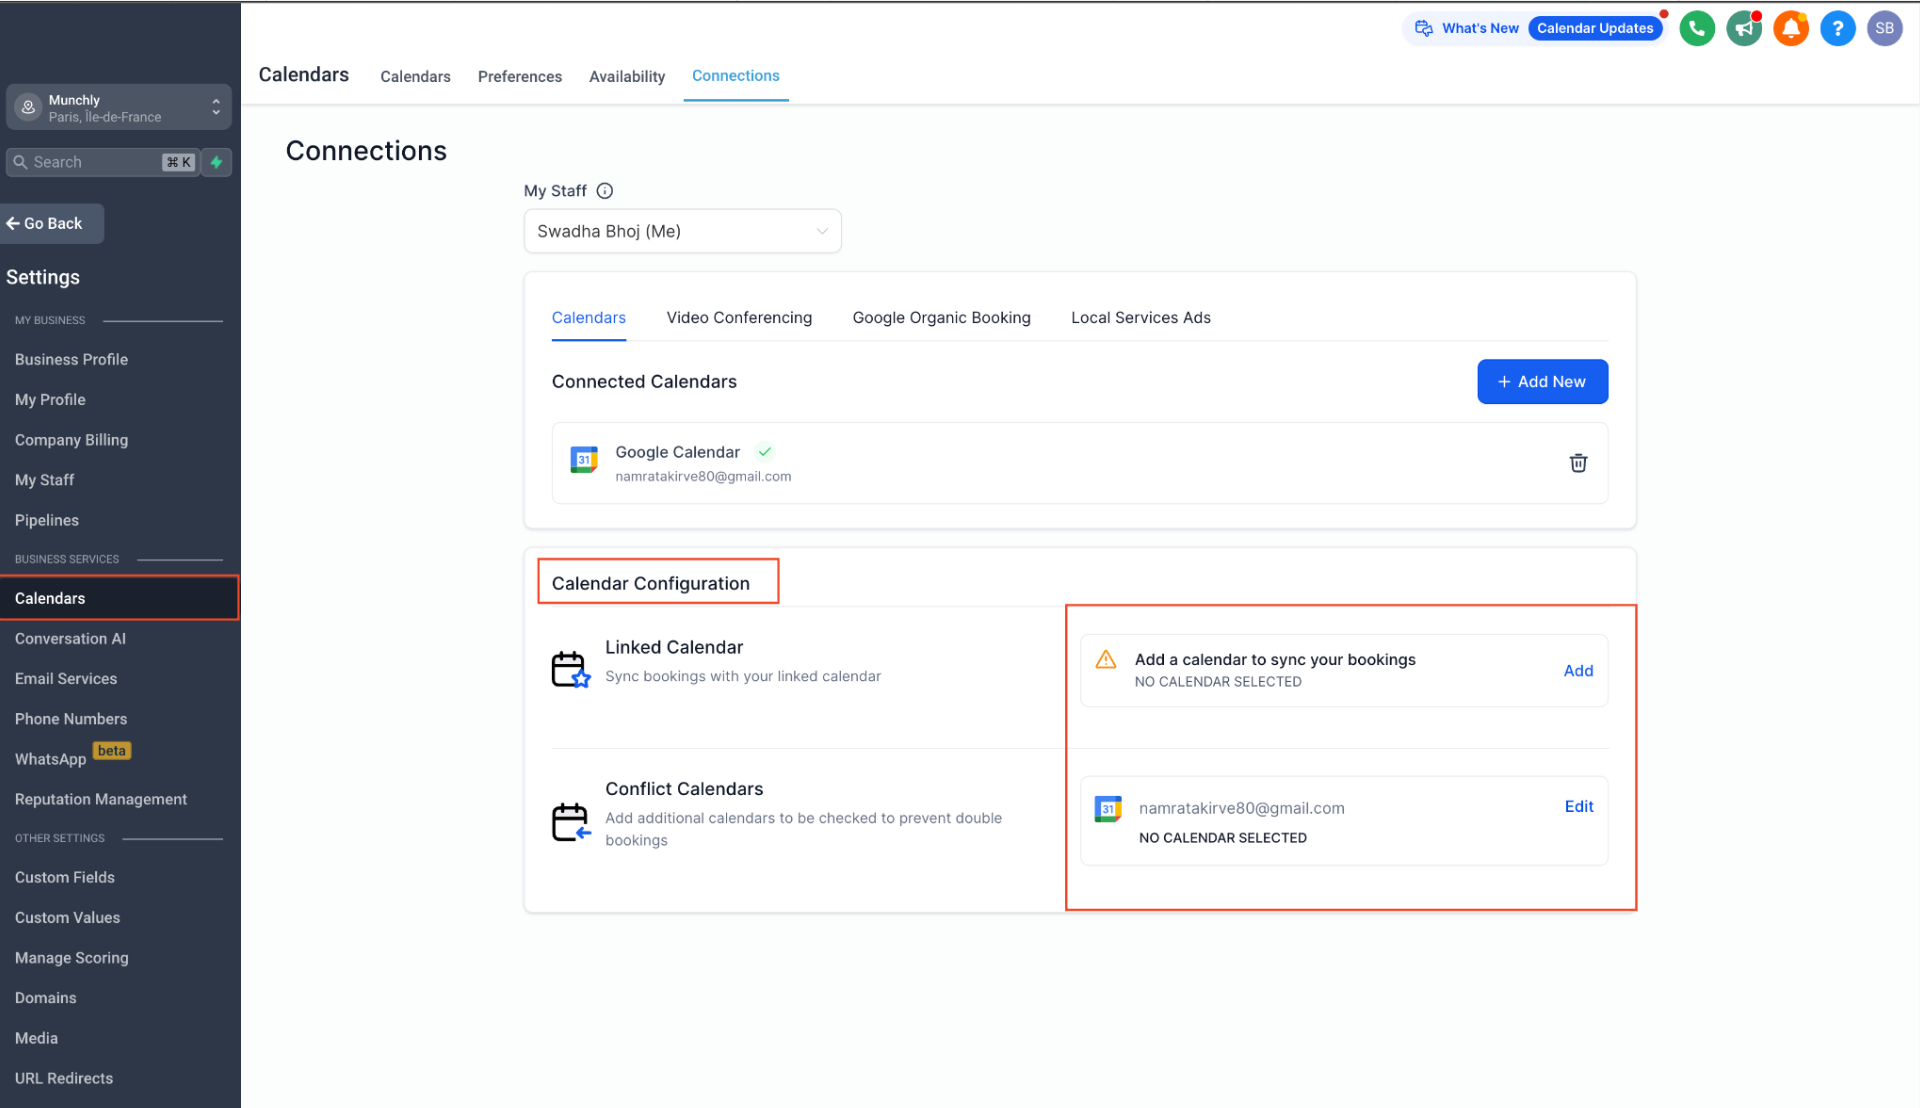Click the green lightning quick actions icon
The height and width of the screenshot is (1108, 1920).
(216, 162)
